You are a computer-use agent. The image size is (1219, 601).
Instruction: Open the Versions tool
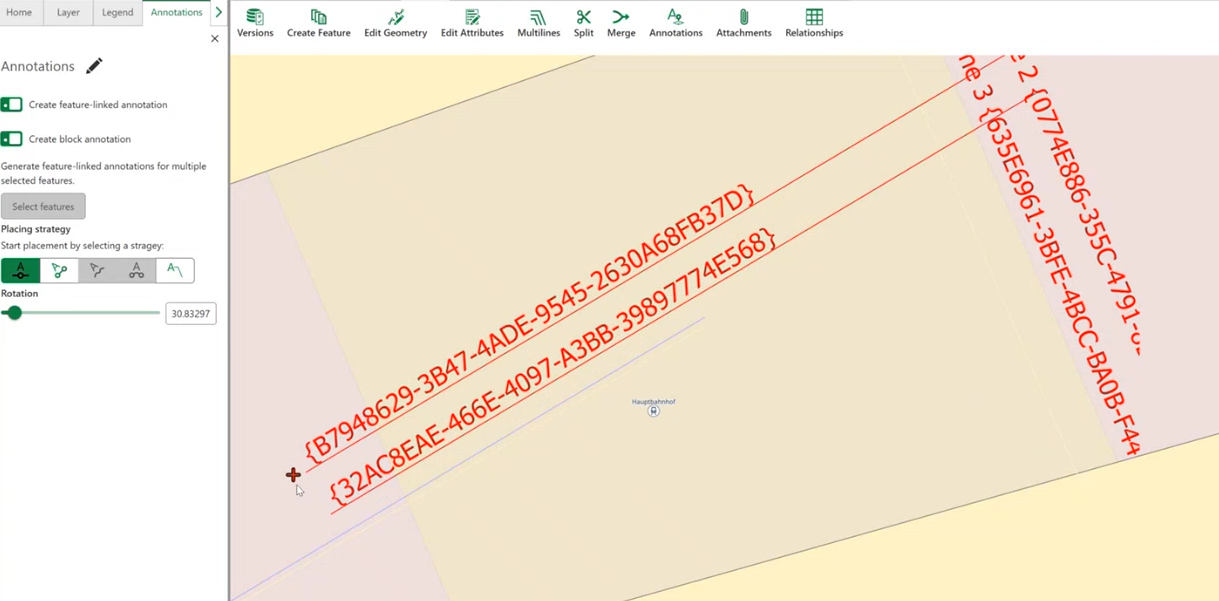[255, 23]
